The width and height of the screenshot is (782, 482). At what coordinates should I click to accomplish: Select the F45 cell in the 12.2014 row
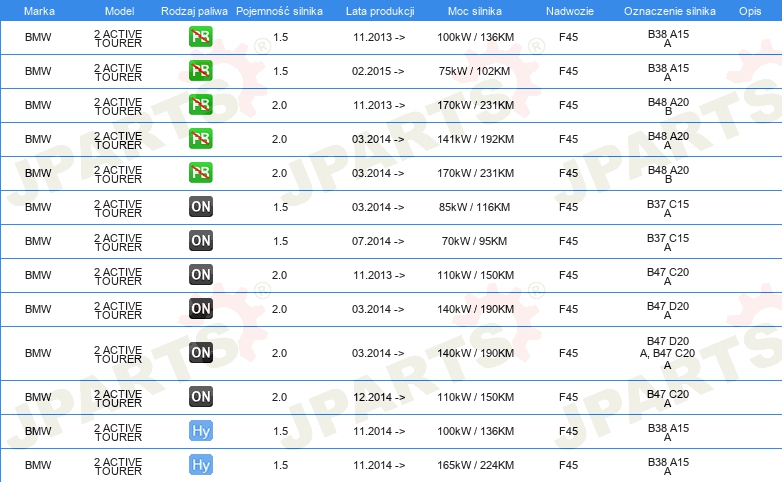coord(568,397)
